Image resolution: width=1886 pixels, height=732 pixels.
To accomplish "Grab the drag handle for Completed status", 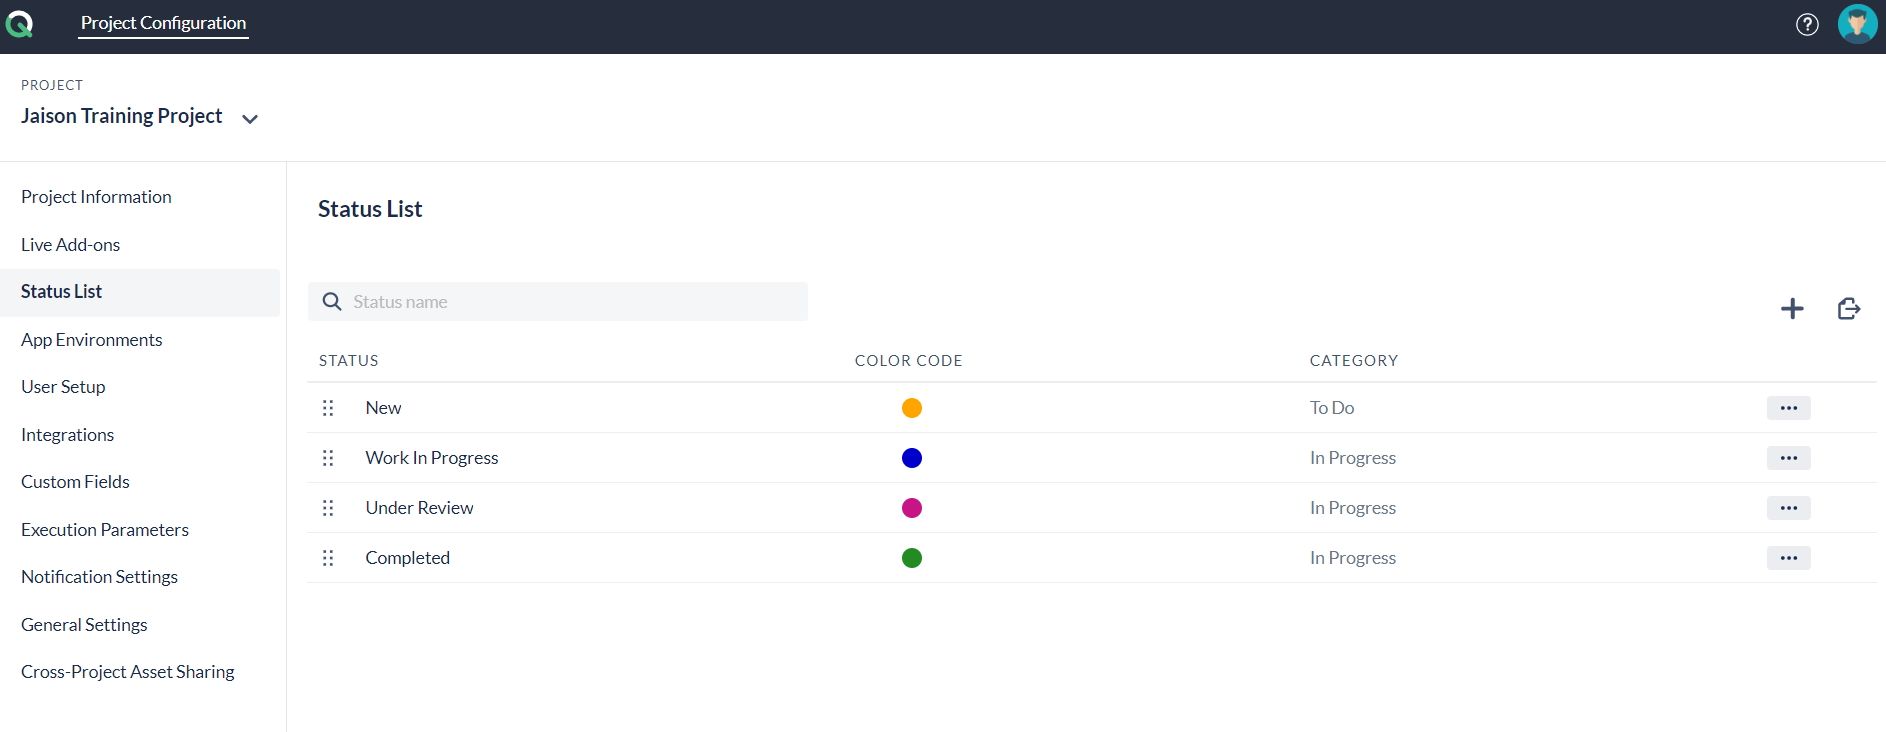I will [x=328, y=558].
